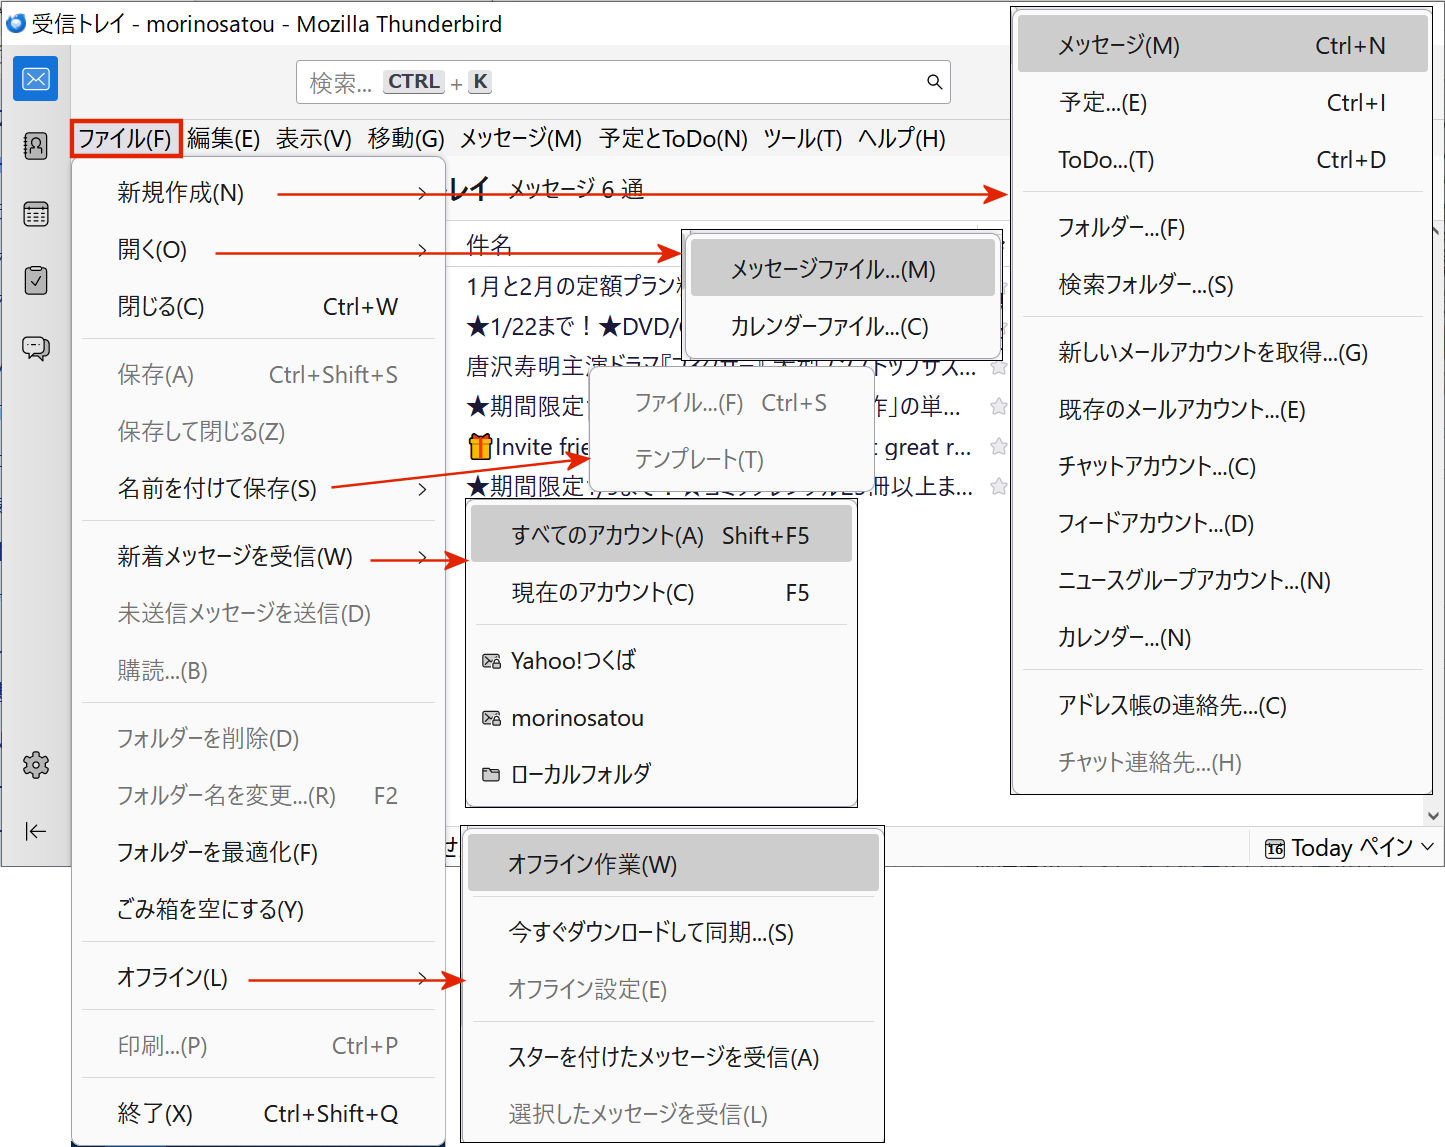Image resolution: width=1445 pixels, height=1147 pixels.
Task: Star the 唐沢寿明 message row
Action: 998,367
